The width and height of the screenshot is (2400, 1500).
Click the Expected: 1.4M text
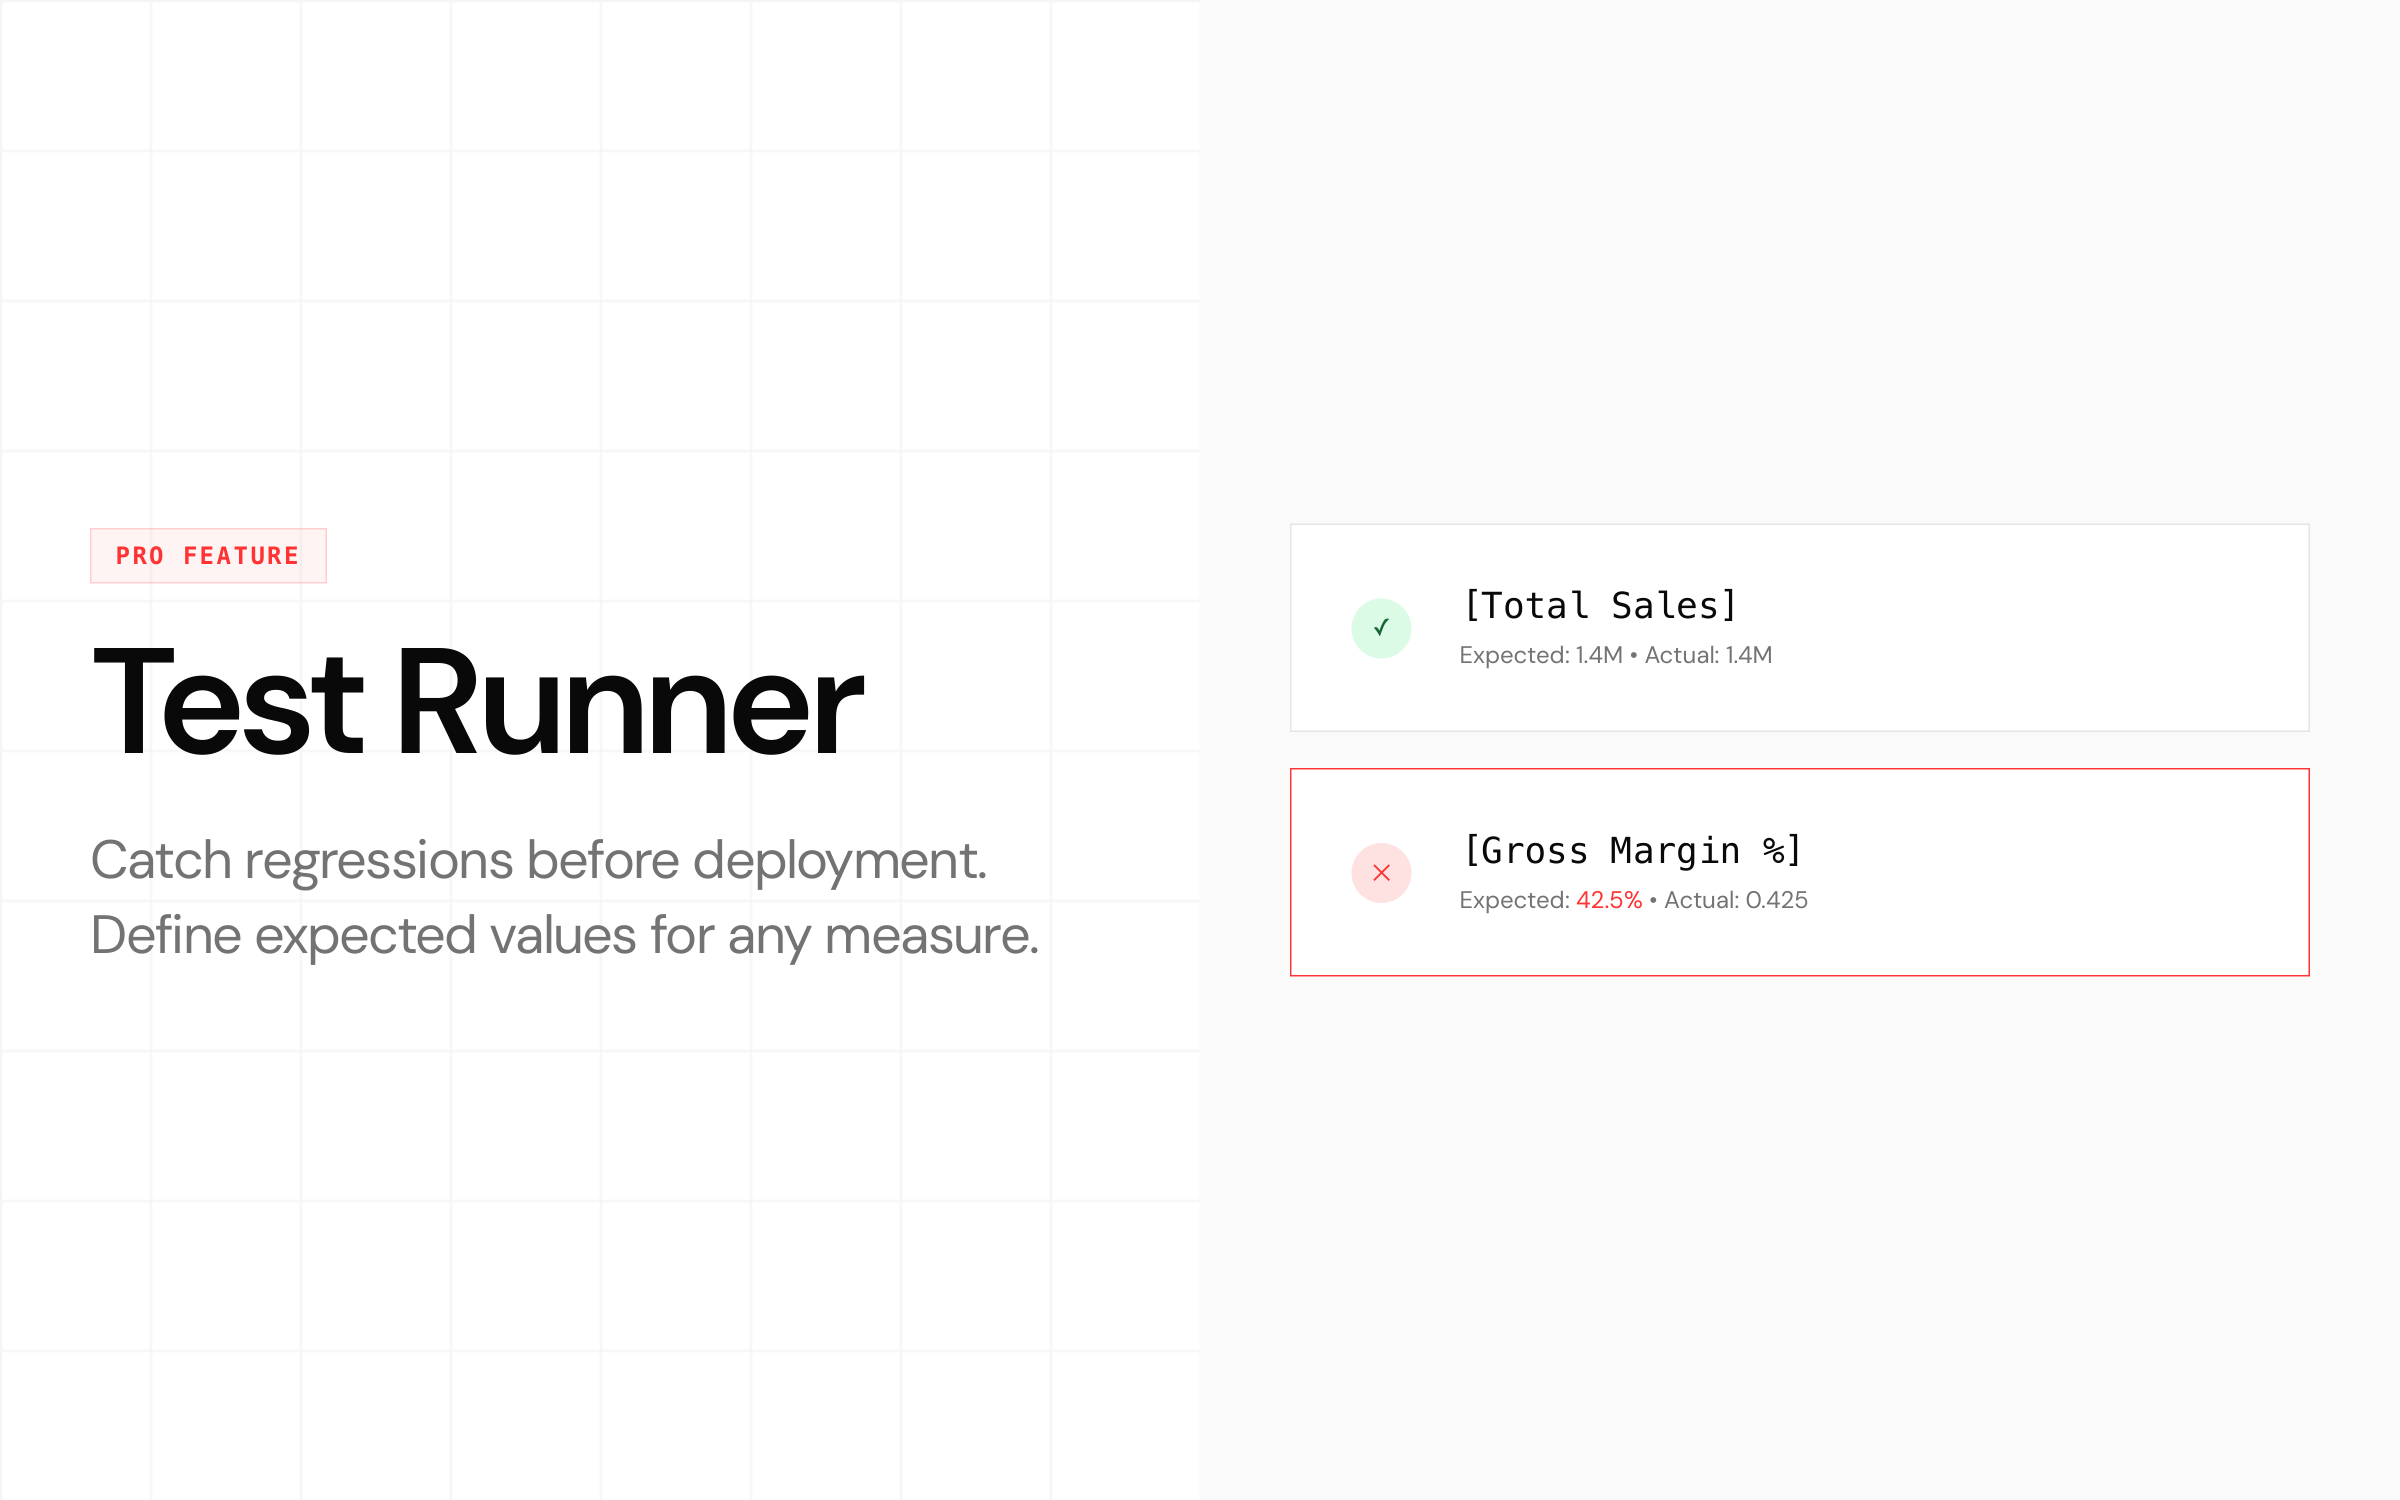(x=1540, y=655)
